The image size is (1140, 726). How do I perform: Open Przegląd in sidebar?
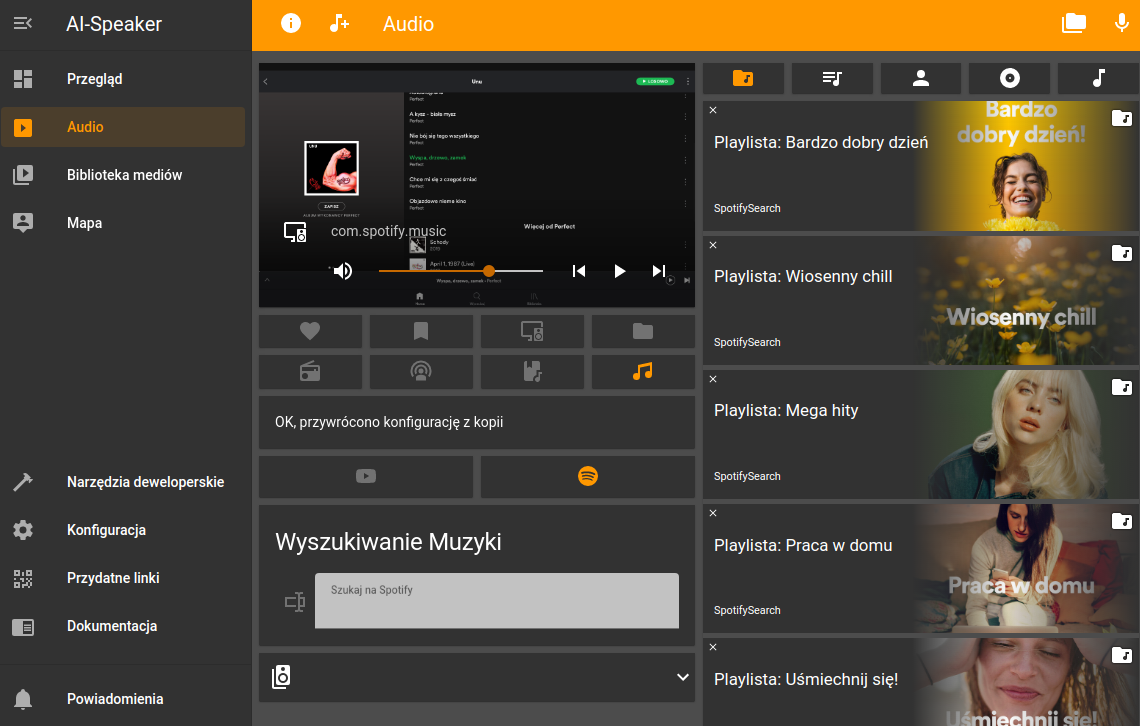click(x=123, y=78)
